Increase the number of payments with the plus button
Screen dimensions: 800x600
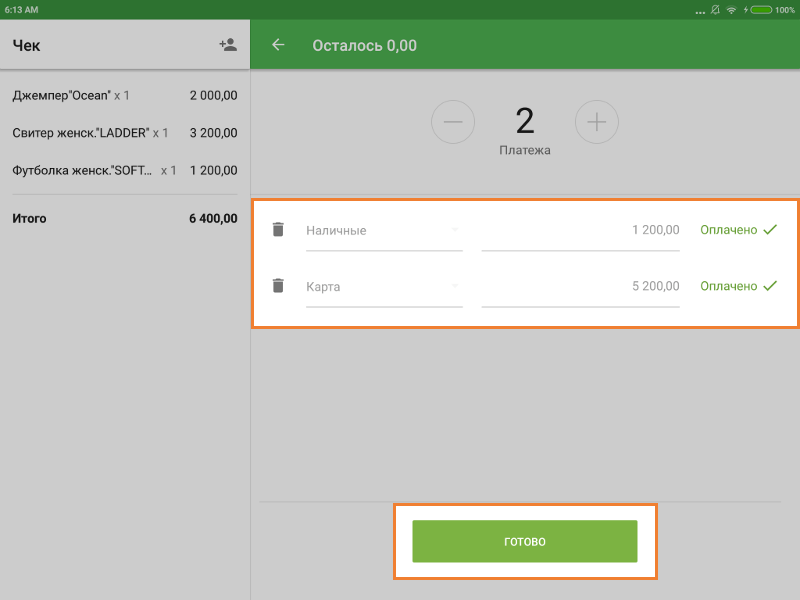point(597,122)
